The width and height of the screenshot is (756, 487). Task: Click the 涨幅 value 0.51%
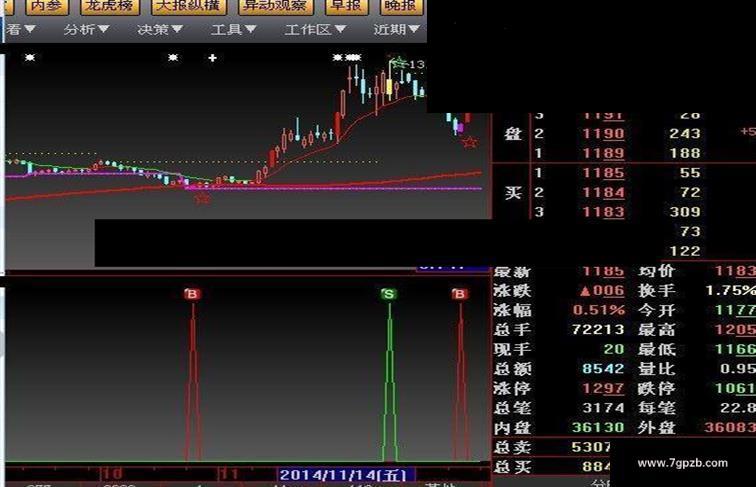pos(599,310)
